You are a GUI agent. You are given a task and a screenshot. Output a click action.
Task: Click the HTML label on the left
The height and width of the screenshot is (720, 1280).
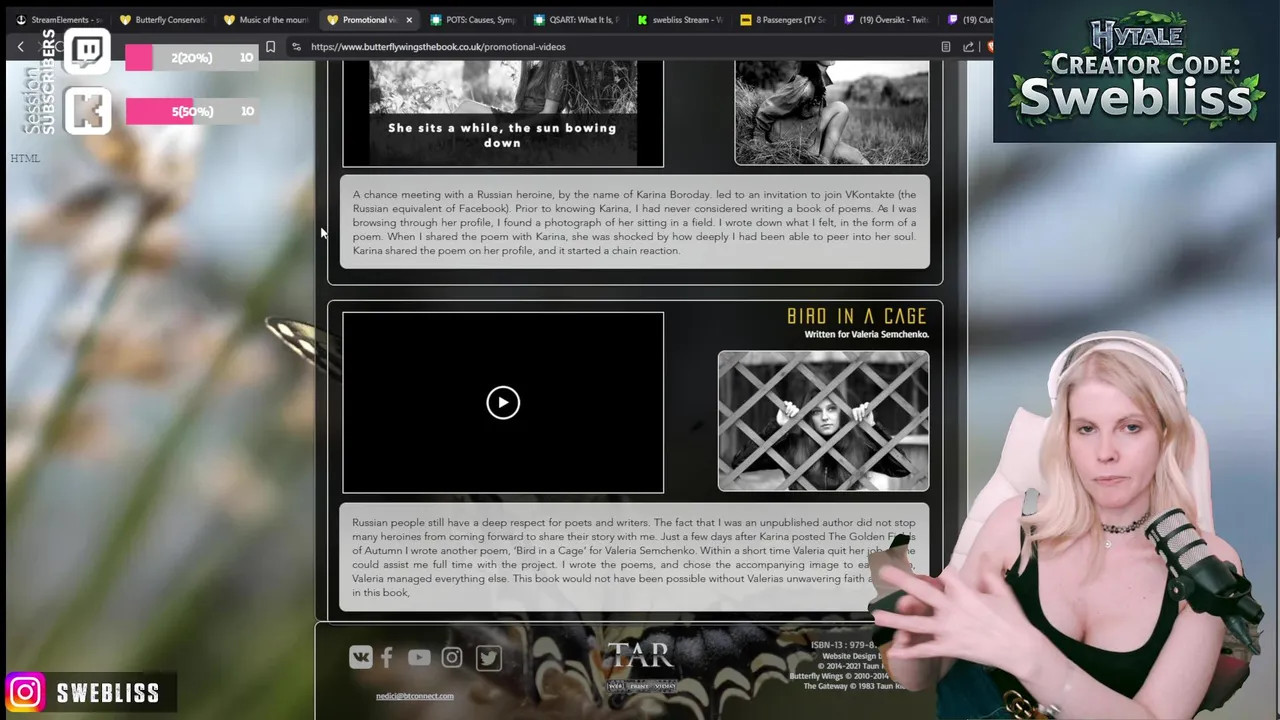click(25, 158)
